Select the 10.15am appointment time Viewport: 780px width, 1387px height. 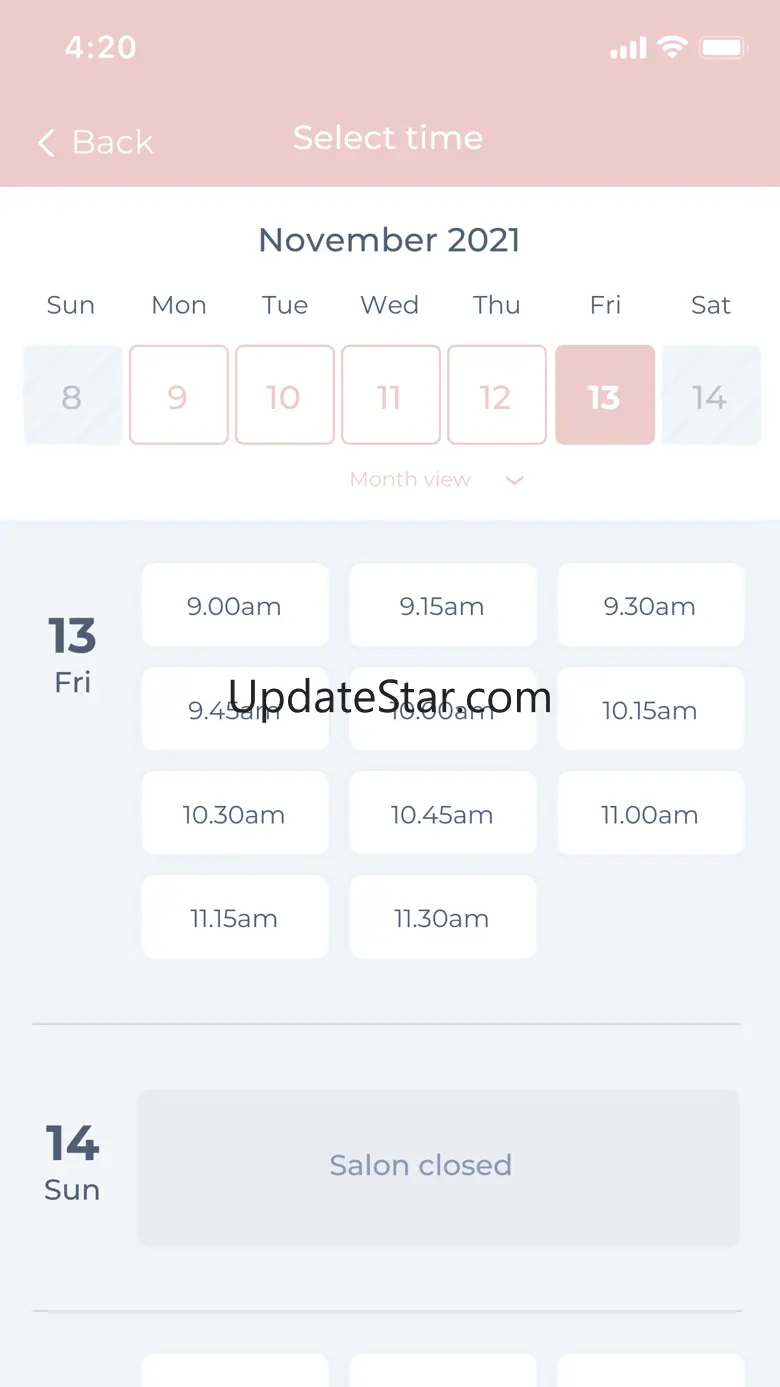(650, 710)
